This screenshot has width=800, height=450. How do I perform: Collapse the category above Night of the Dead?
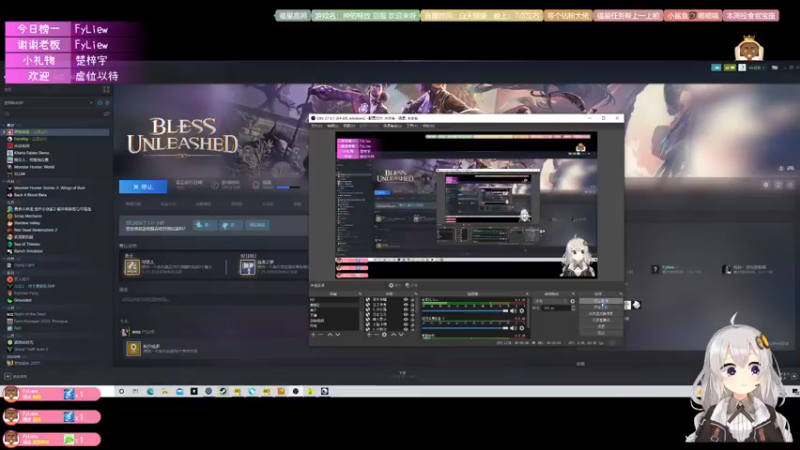[4, 307]
